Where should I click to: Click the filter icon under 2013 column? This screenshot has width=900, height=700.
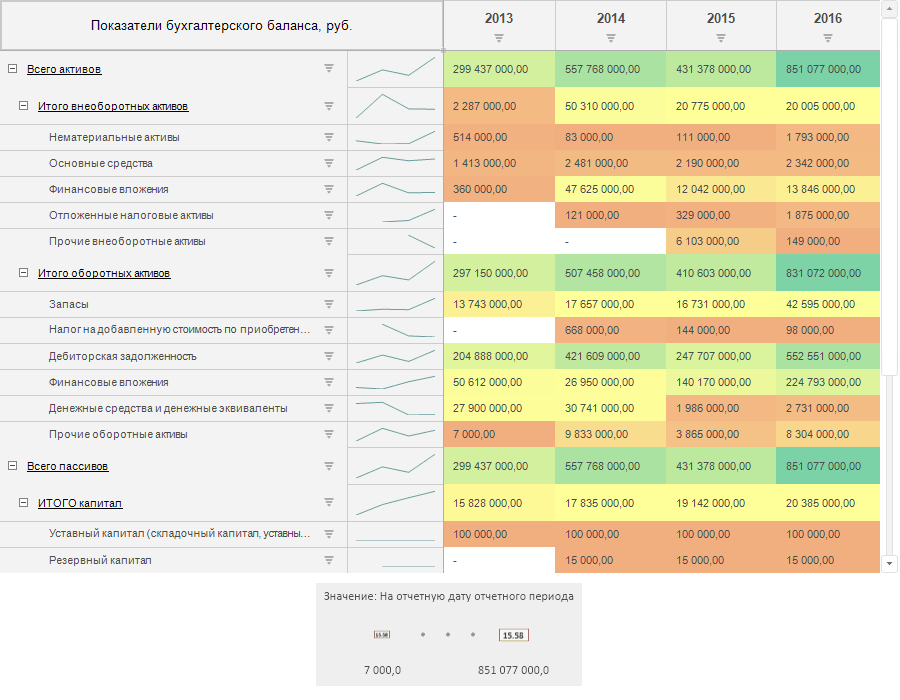pyautogui.click(x=499, y=38)
